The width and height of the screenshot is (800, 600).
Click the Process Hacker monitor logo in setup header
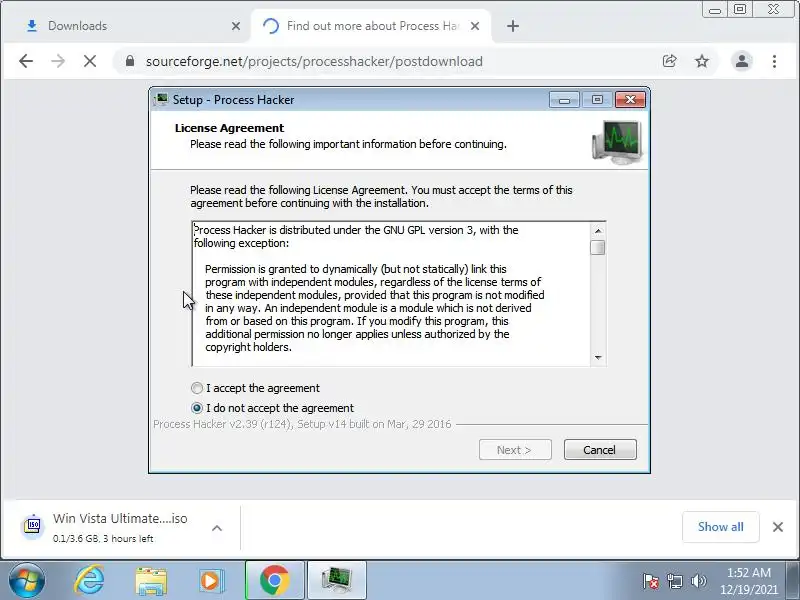617,142
